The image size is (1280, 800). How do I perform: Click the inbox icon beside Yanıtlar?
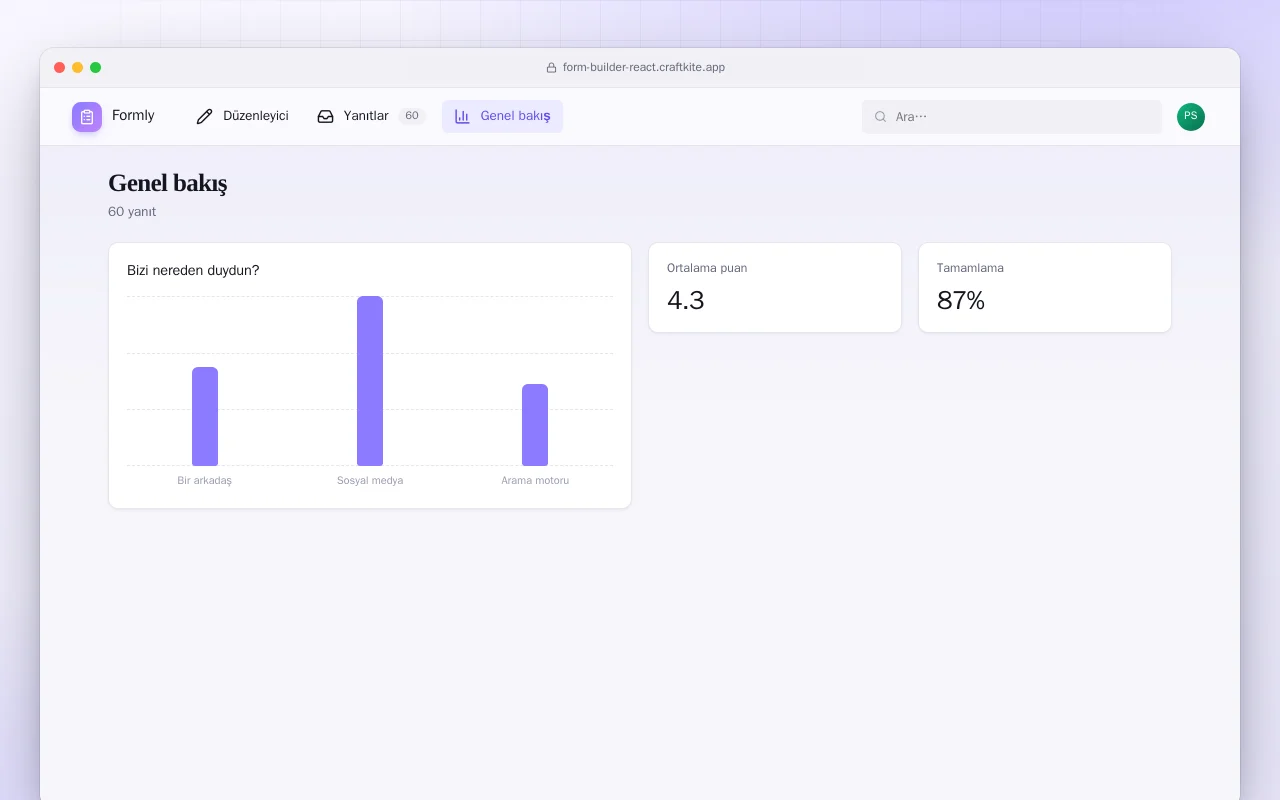pos(325,117)
